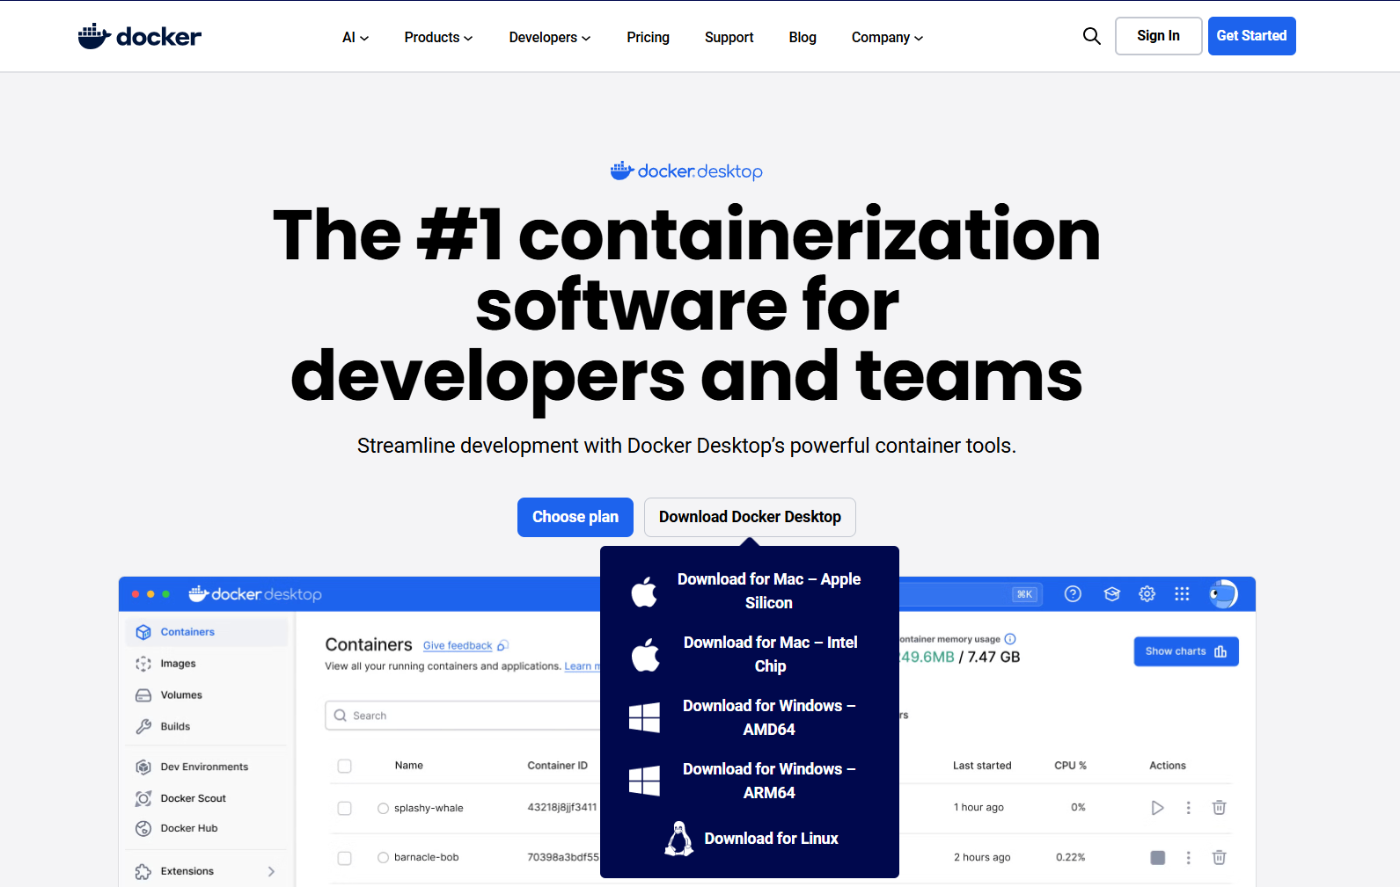Open the Give feedback link
Screen dimensions: 1400x887
(x=457, y=646)
